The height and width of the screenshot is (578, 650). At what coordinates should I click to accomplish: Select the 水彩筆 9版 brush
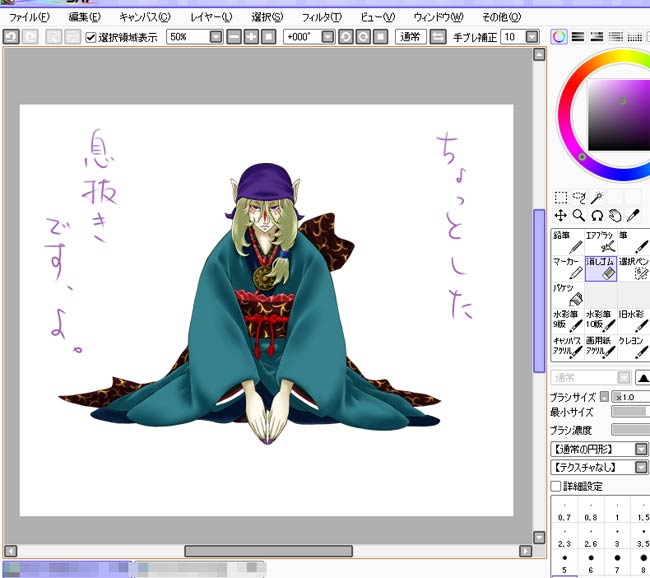point(568,321)
